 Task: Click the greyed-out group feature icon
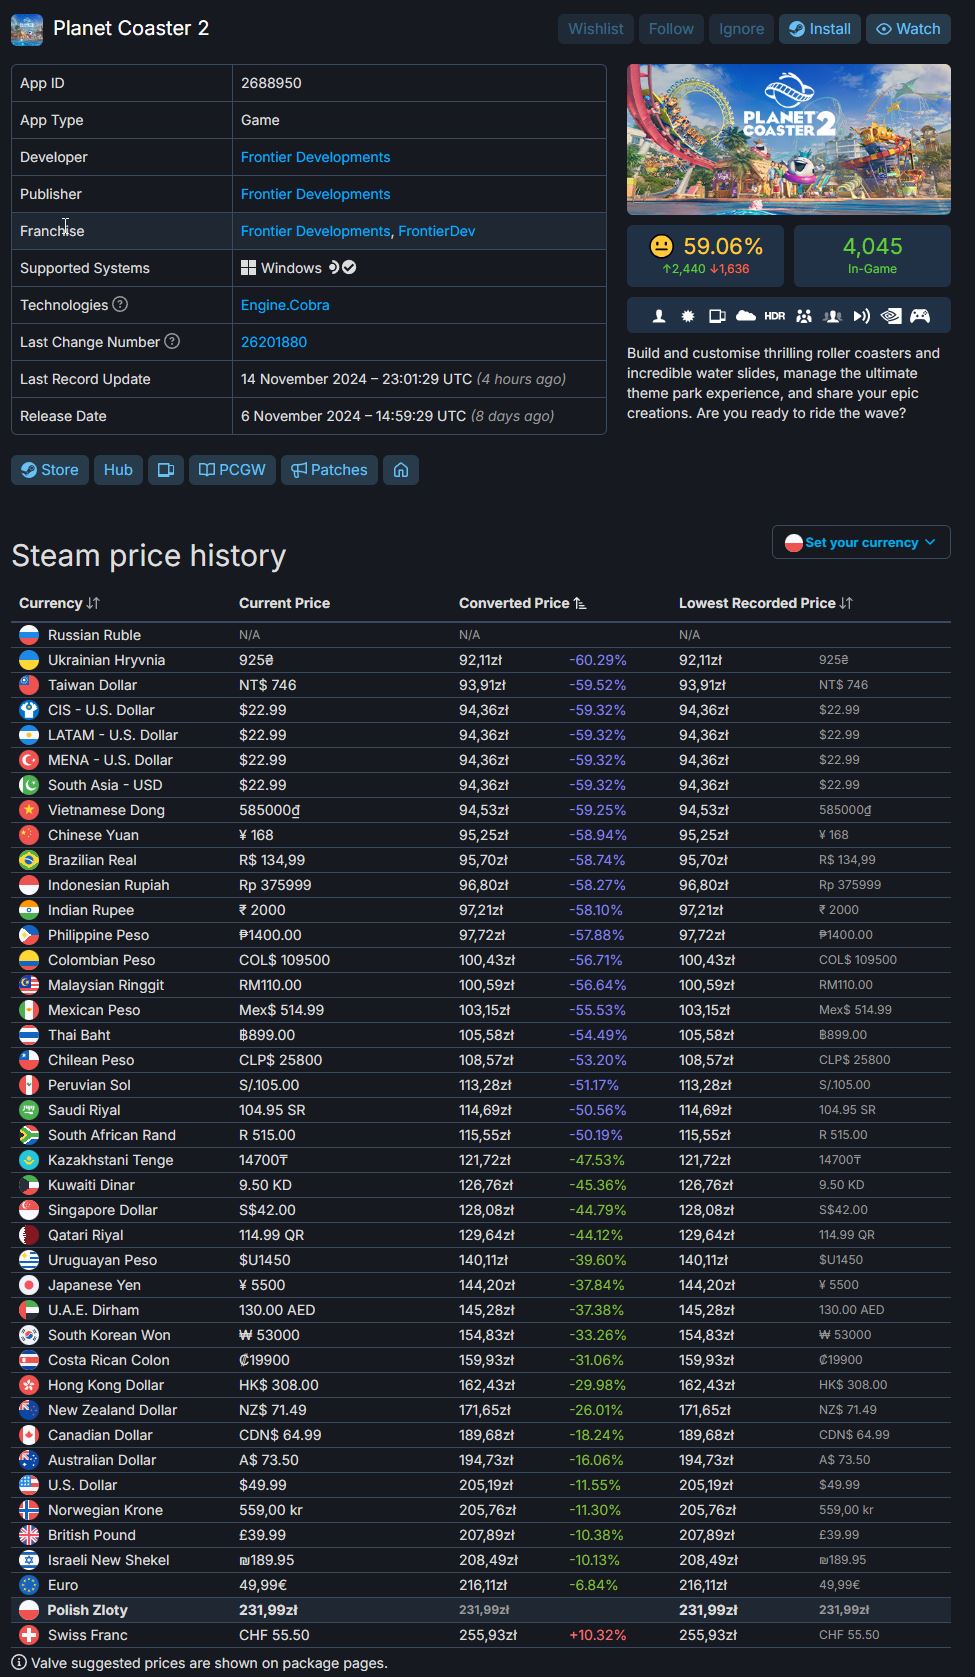tap(832, 316)
